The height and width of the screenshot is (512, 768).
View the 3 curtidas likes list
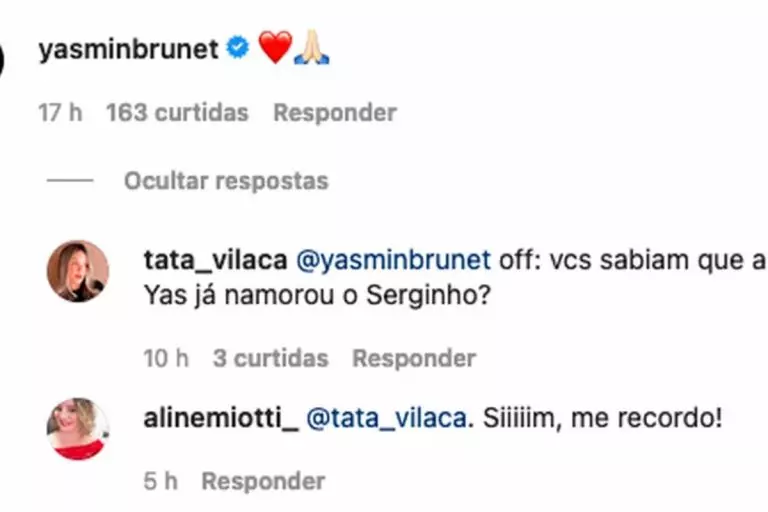pyautogui.click(x=270, y=358)
